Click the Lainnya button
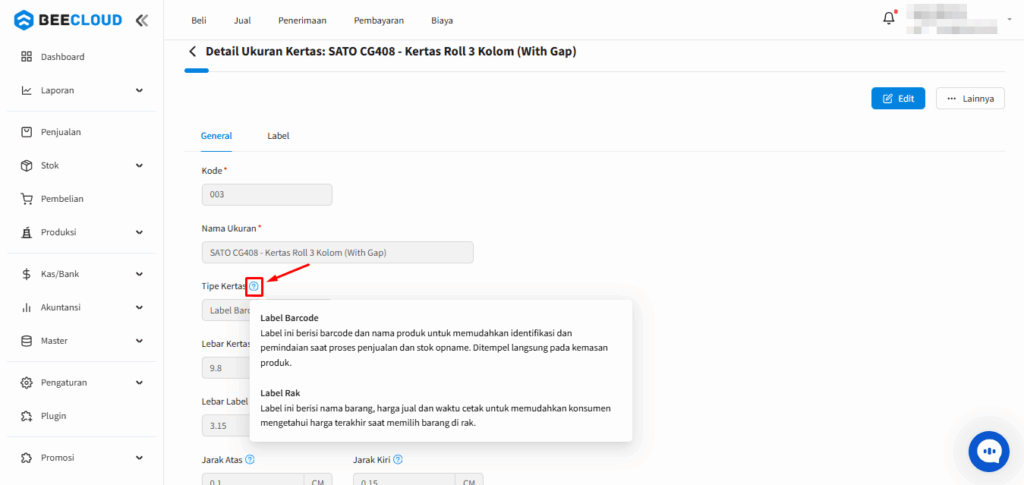Screen dimensions: 1024x485 (970, 99)
